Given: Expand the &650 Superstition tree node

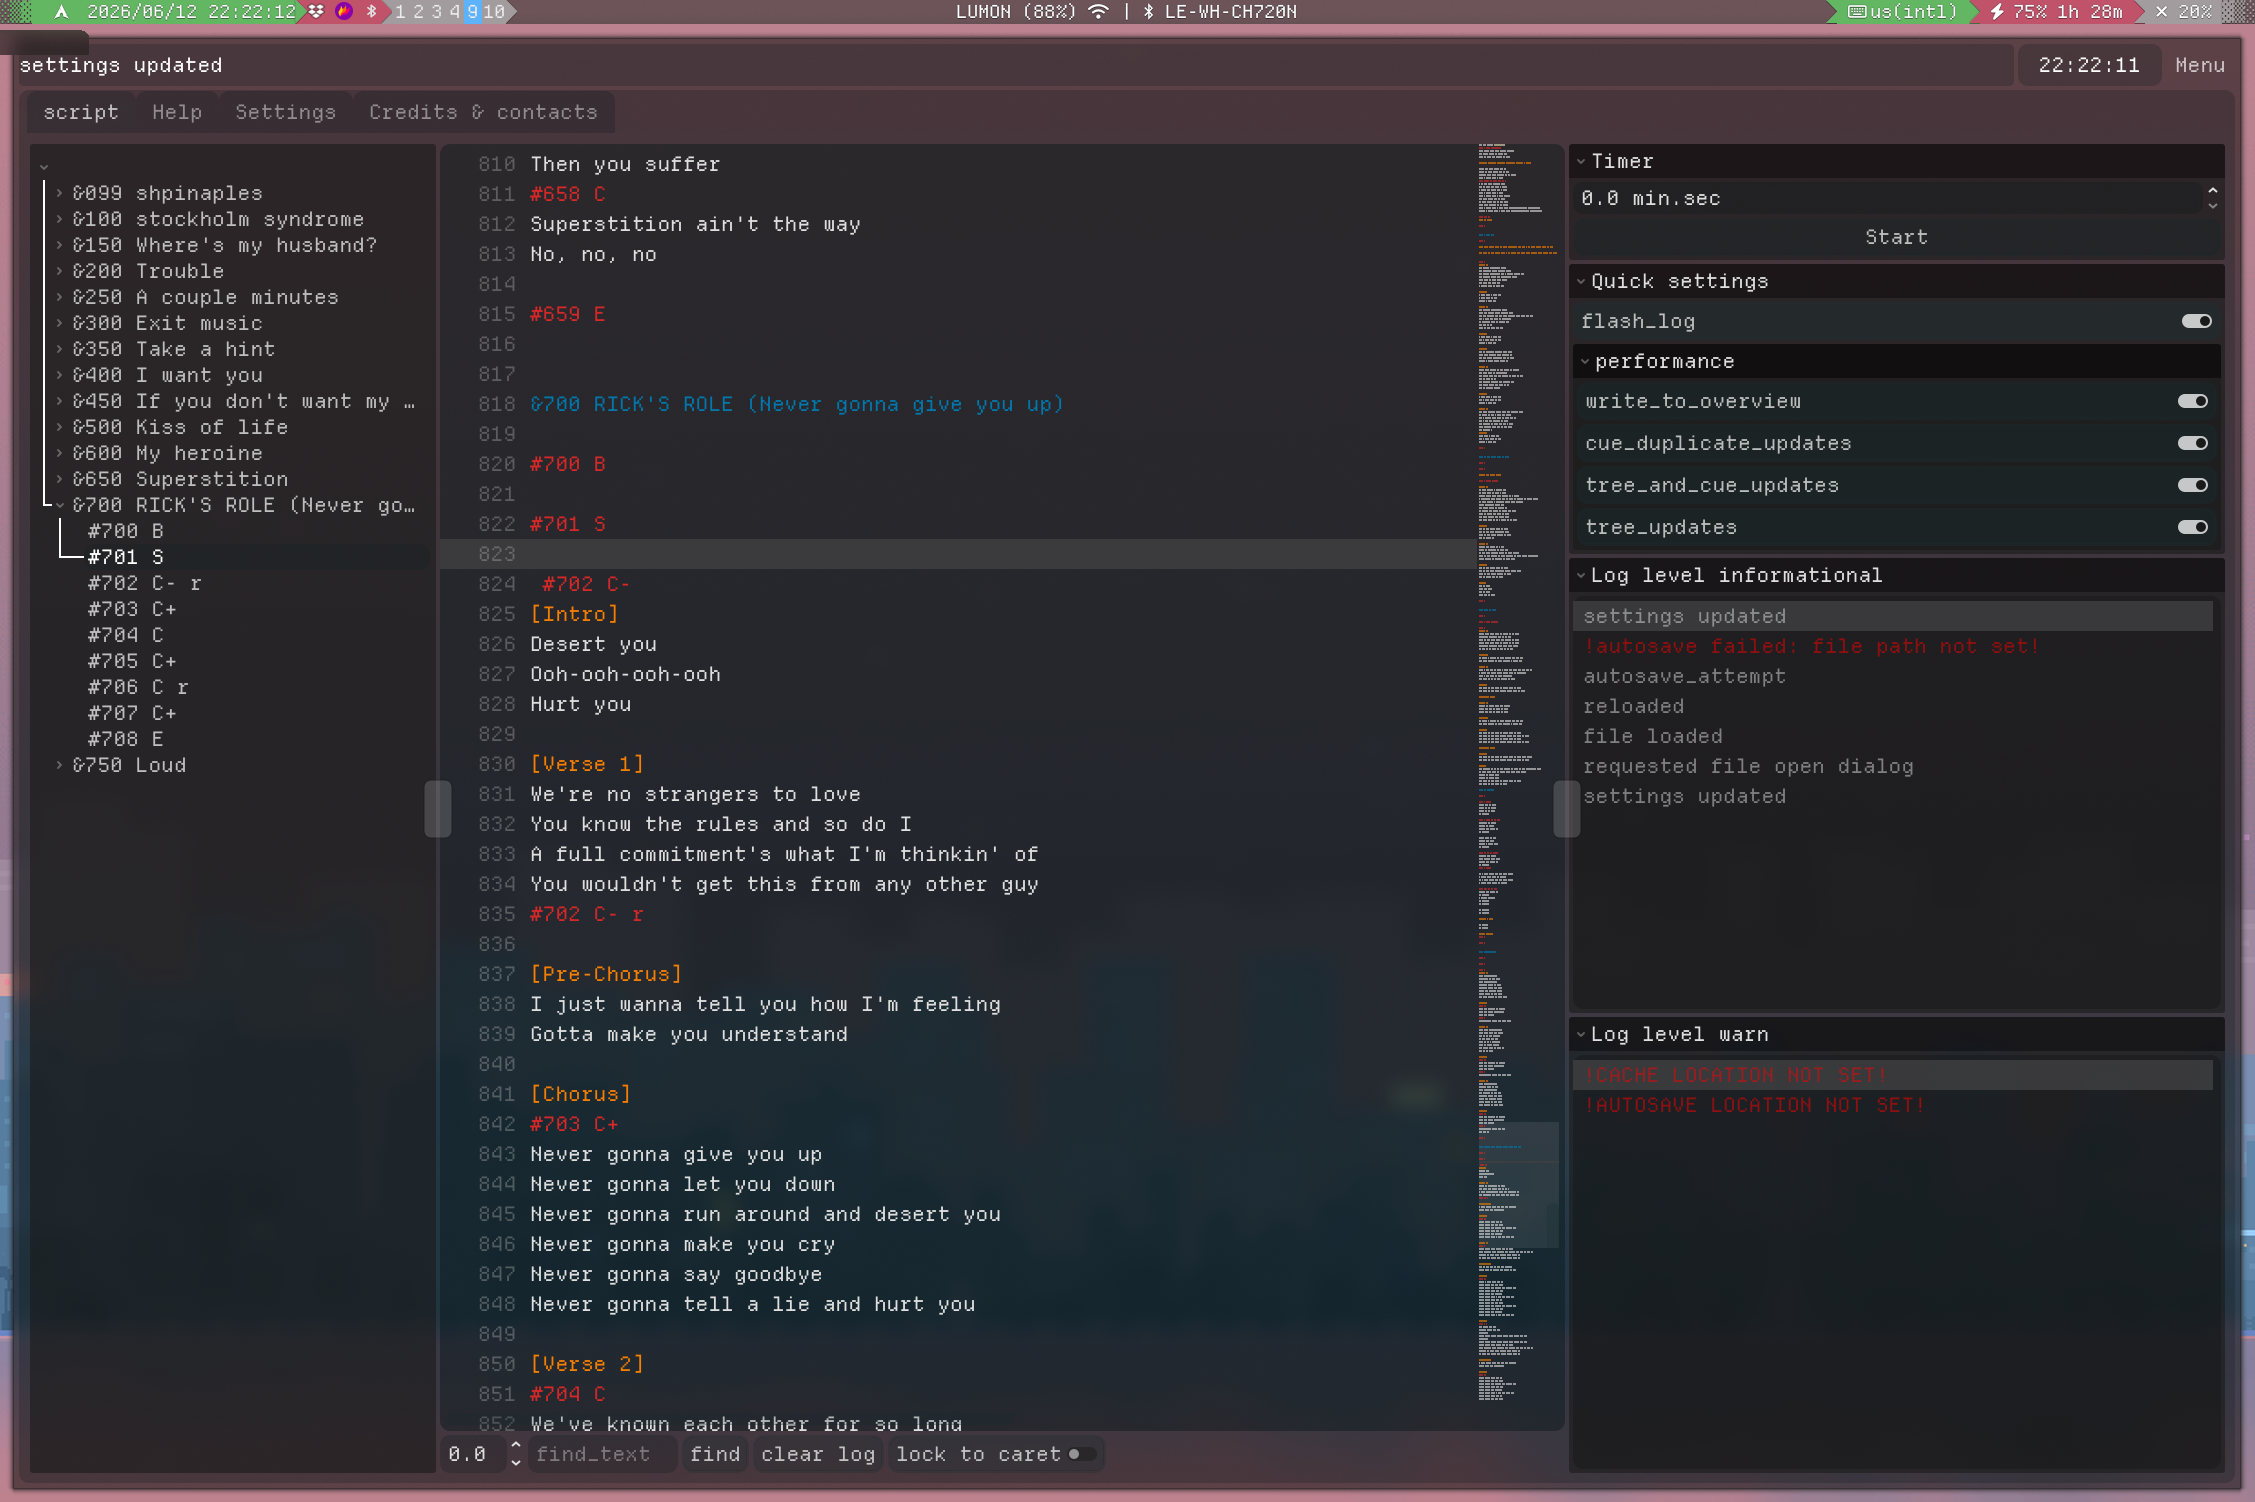Looking at the screenshot, I should pyautogui.click(x=60, y=479).
